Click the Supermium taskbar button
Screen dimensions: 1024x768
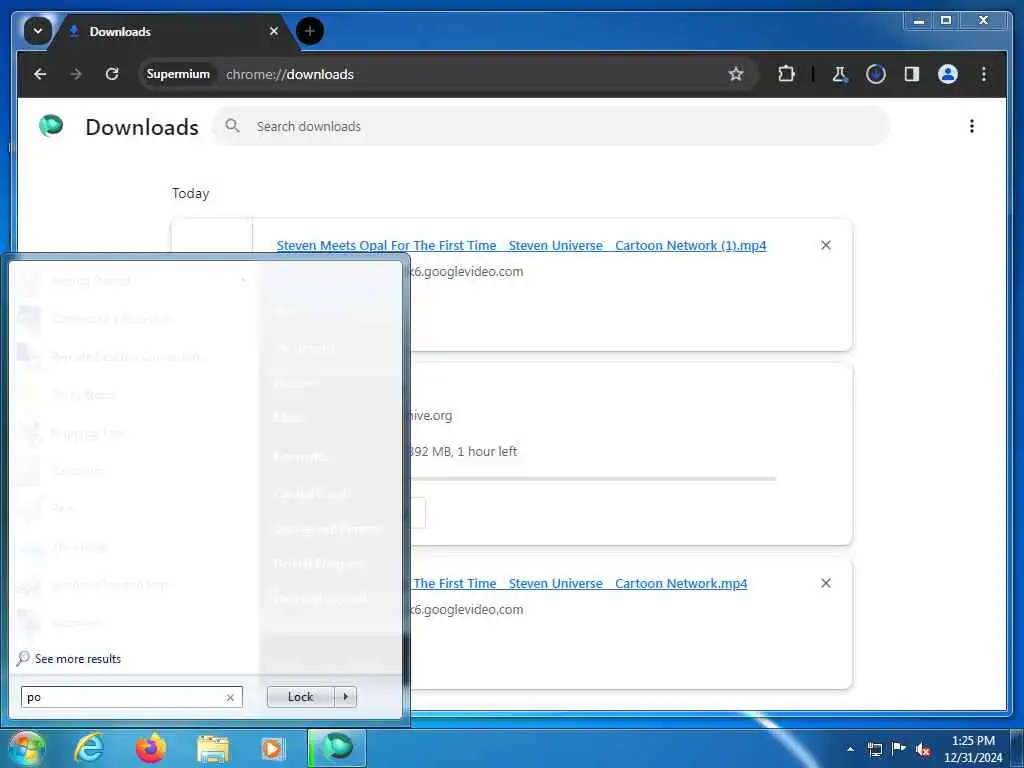coord(337,748)
